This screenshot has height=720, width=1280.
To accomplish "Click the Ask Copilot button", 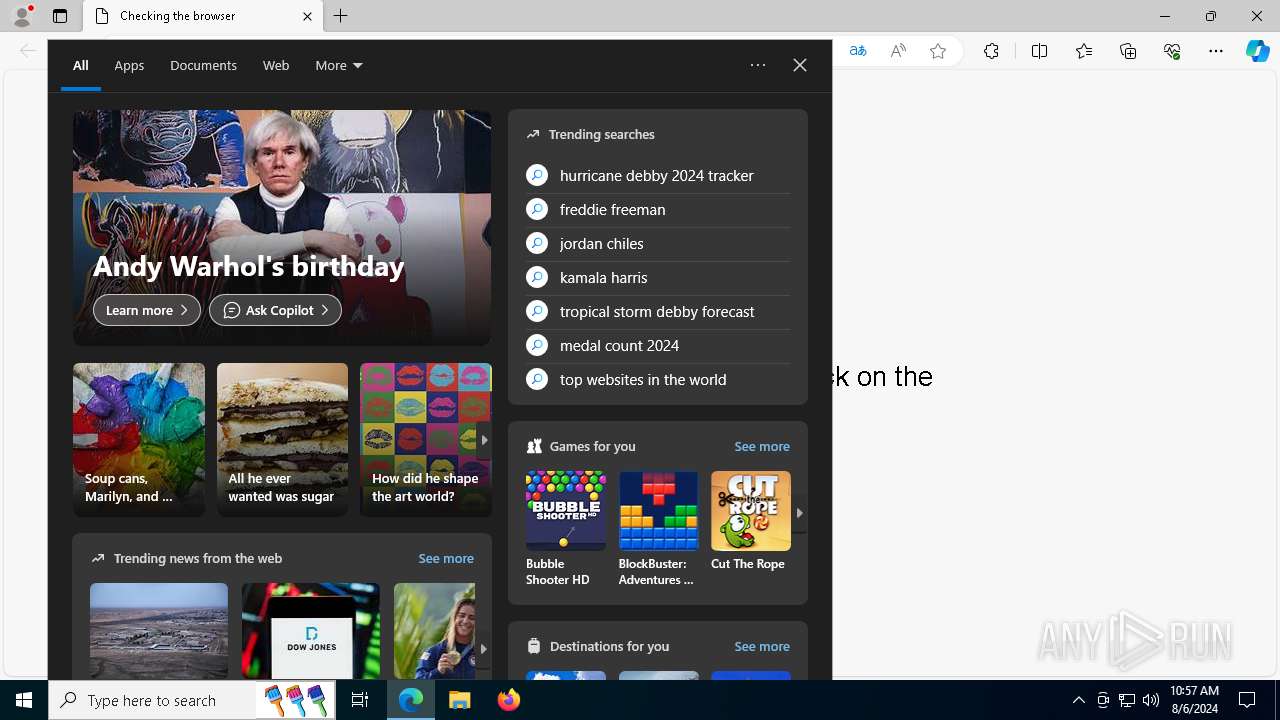I will click(275, 310).
